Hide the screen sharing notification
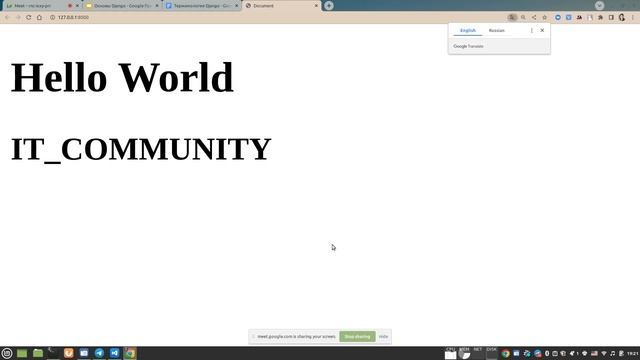640x360 pixels. pos(383,337)
